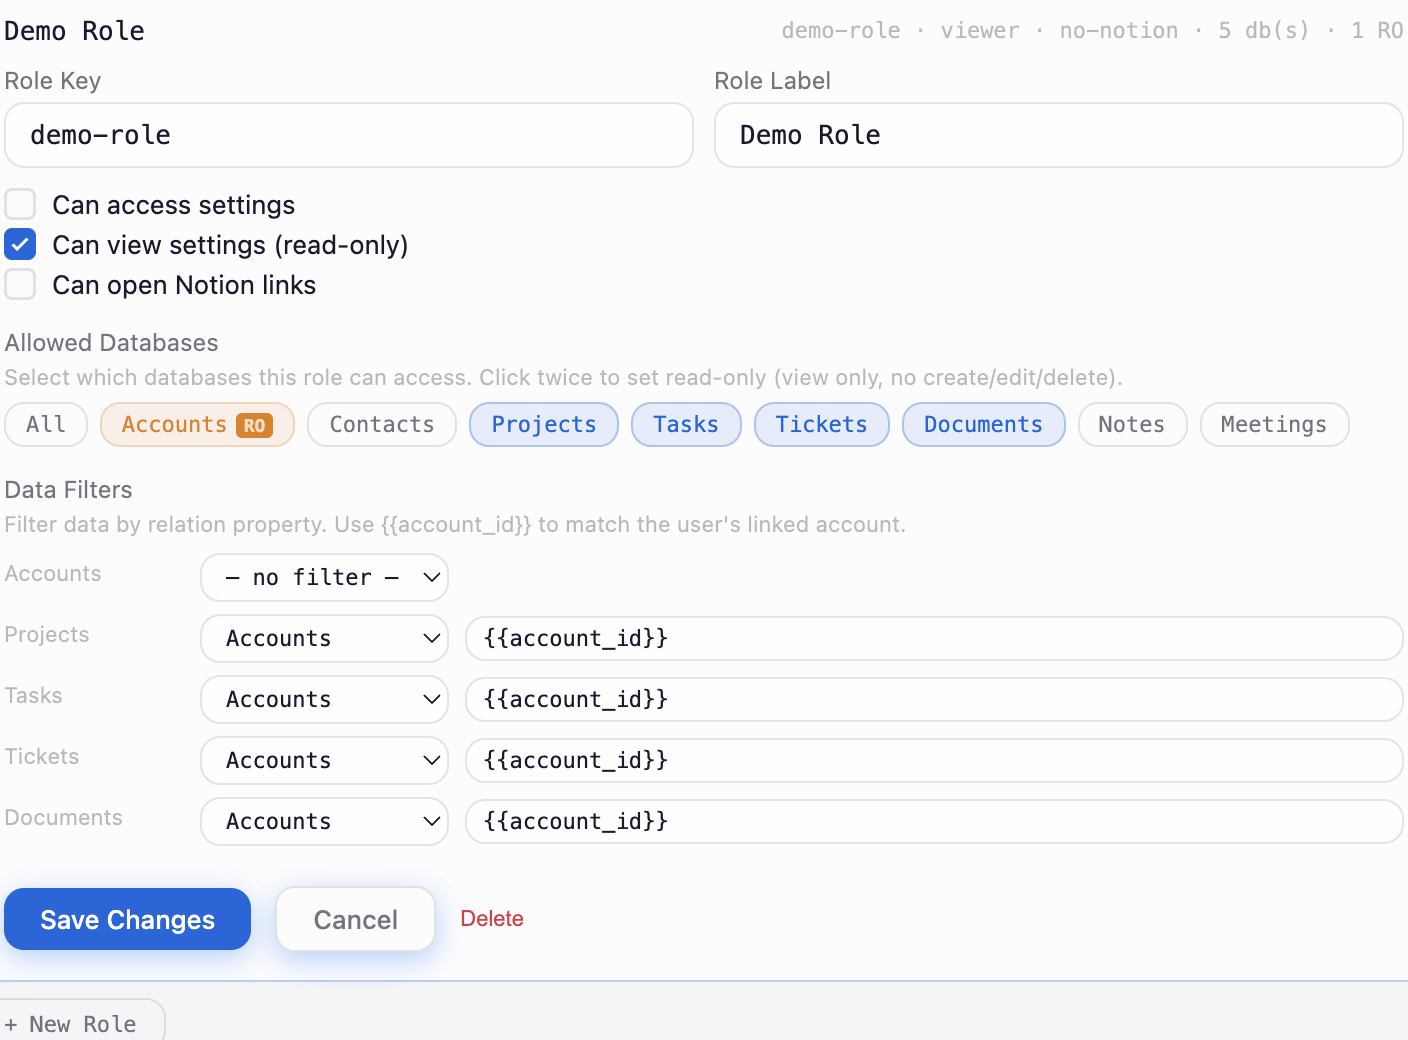The height and width of the screenshot is (1040, 1408).
Task: Deselect the Tickets database pill
Action: 821,424
